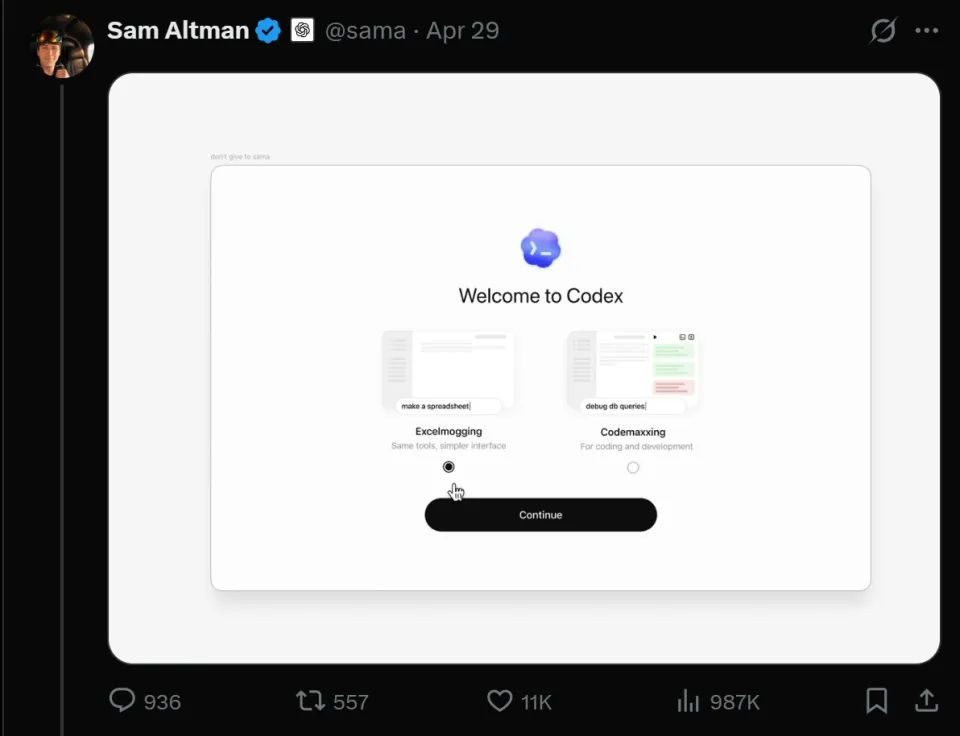
Task: Click the repost arrows icon
Action: pos(310,700)
